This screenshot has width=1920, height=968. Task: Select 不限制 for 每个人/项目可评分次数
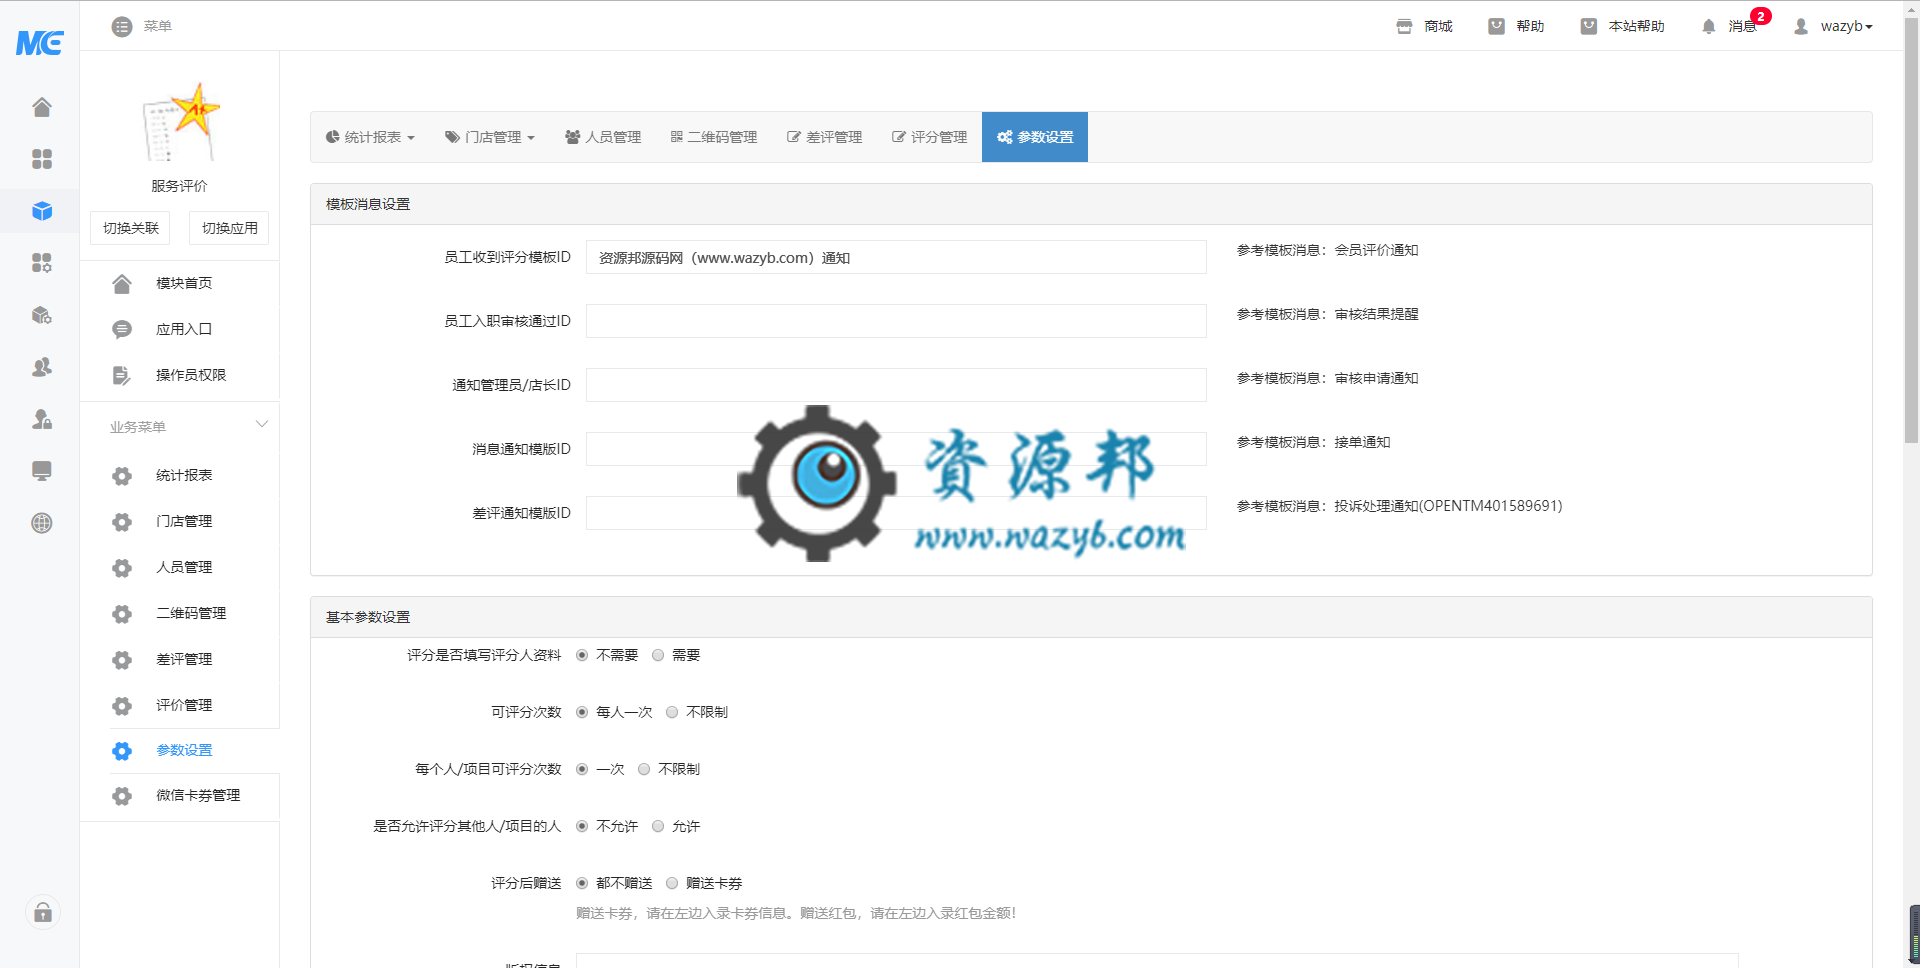click(644, 770)
